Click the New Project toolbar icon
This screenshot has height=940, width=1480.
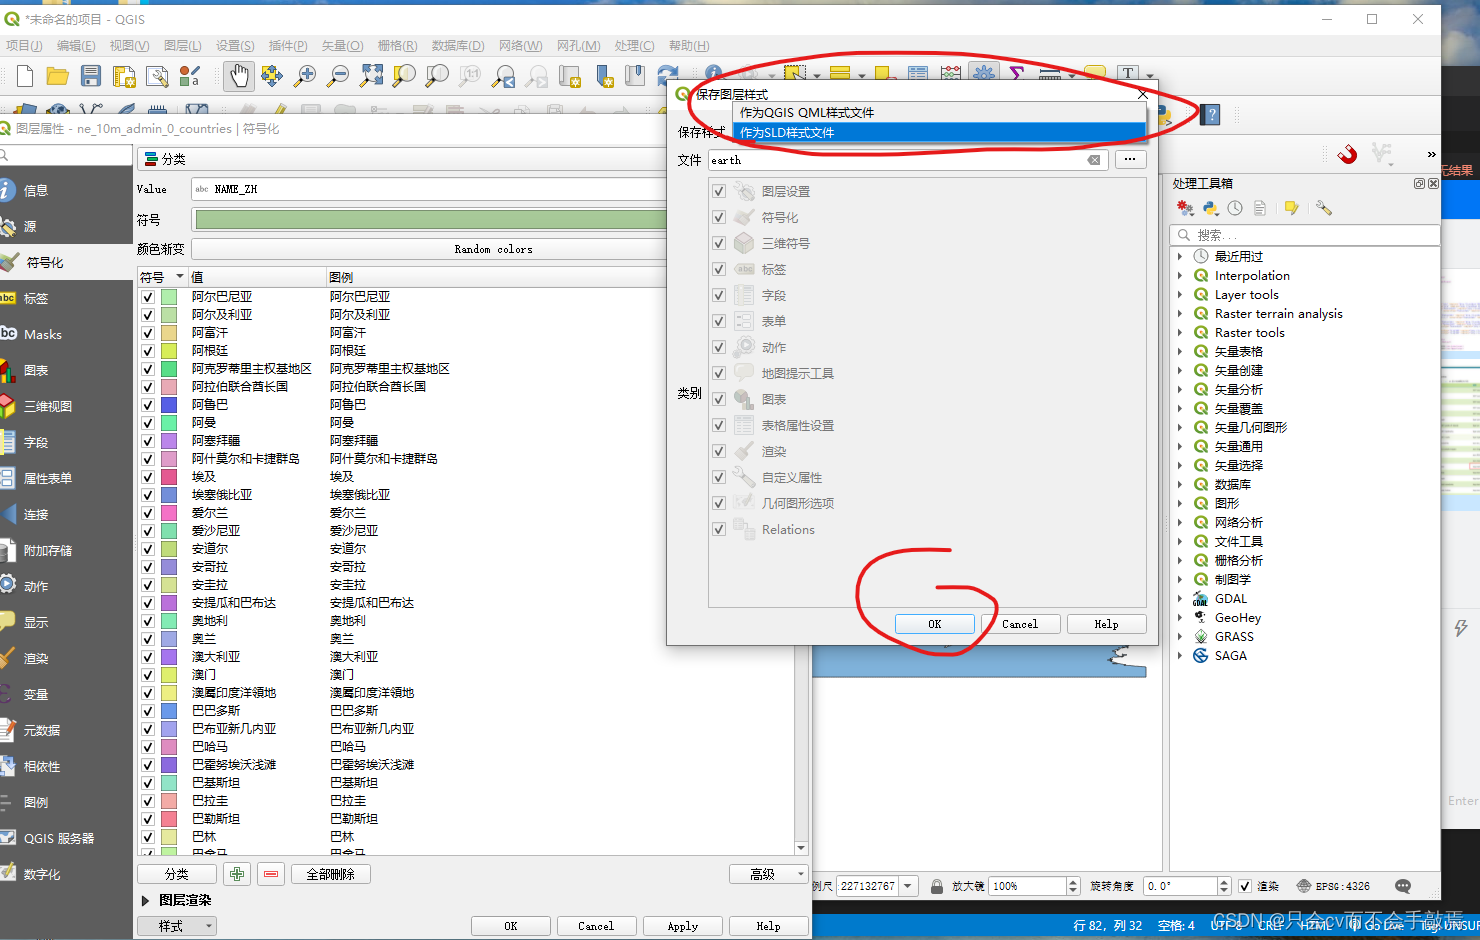[x=25, y=76]
